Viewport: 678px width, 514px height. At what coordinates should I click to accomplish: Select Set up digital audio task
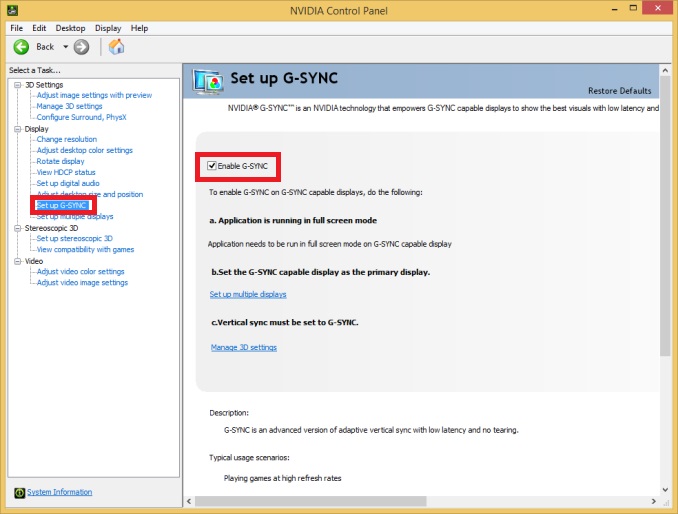click(68, 183)
